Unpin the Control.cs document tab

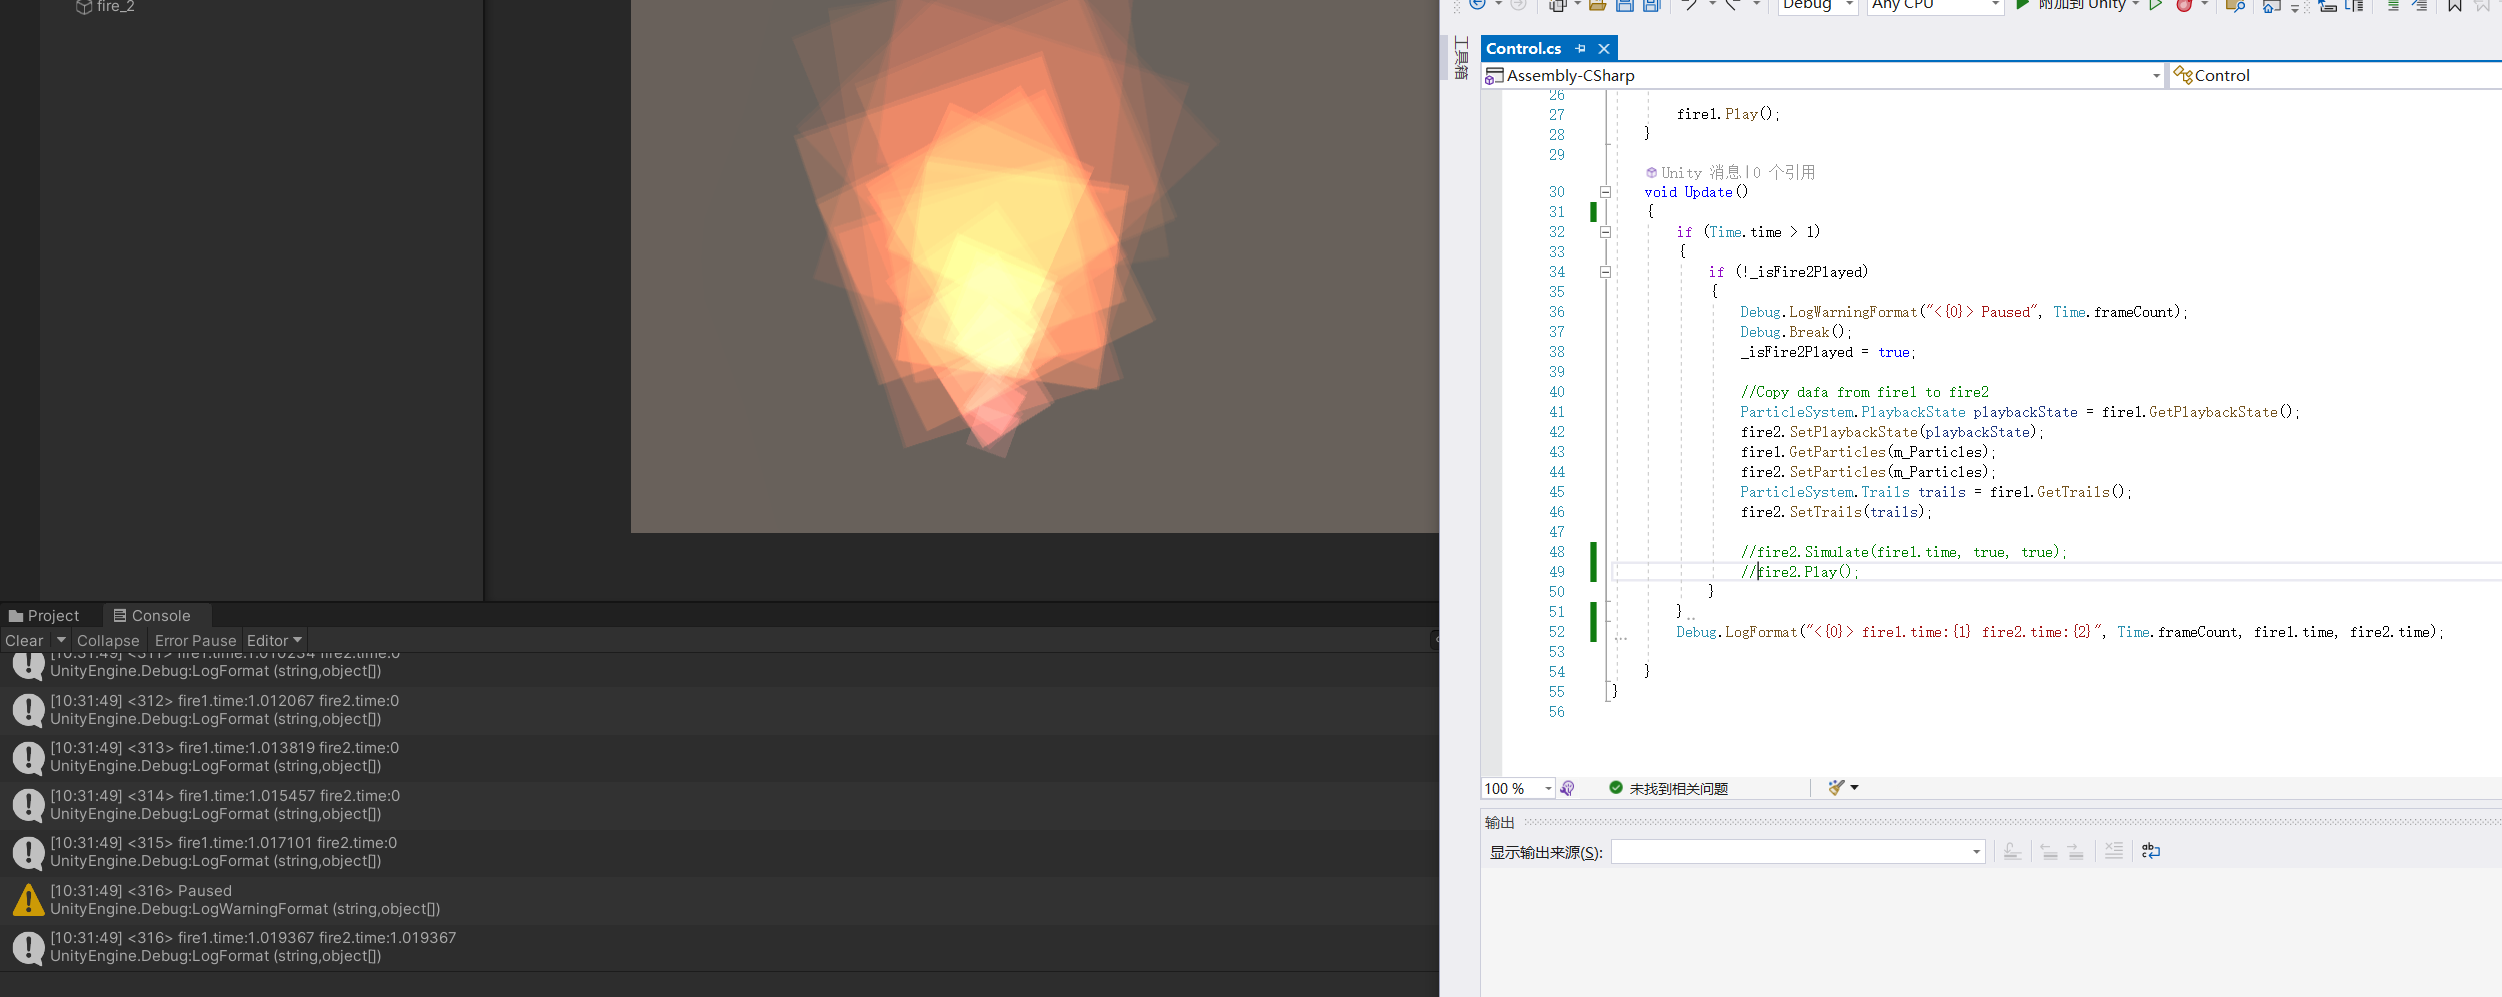click(1580, 48)
